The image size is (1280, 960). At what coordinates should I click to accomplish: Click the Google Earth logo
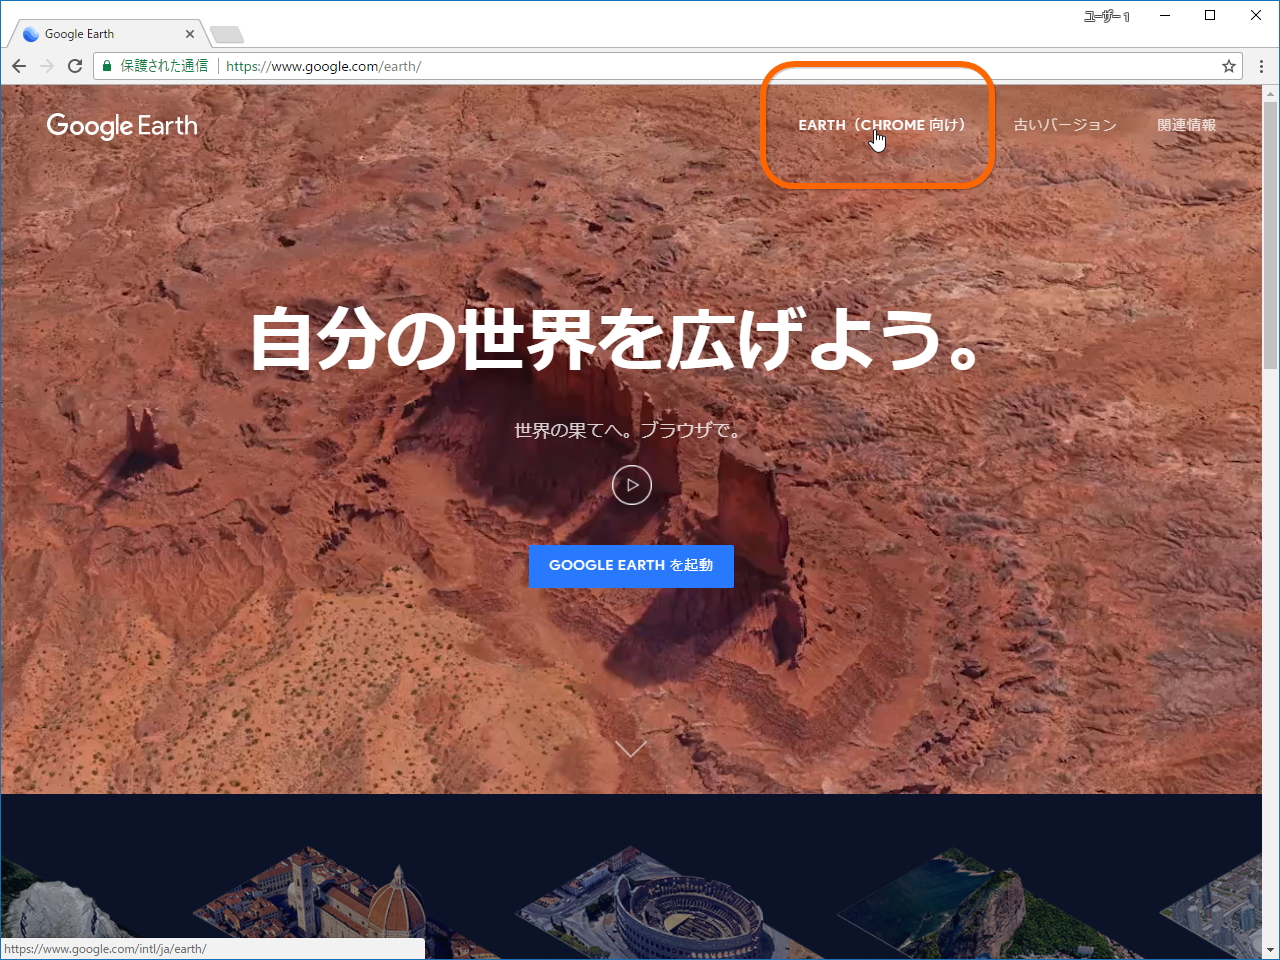coord(121,125)
